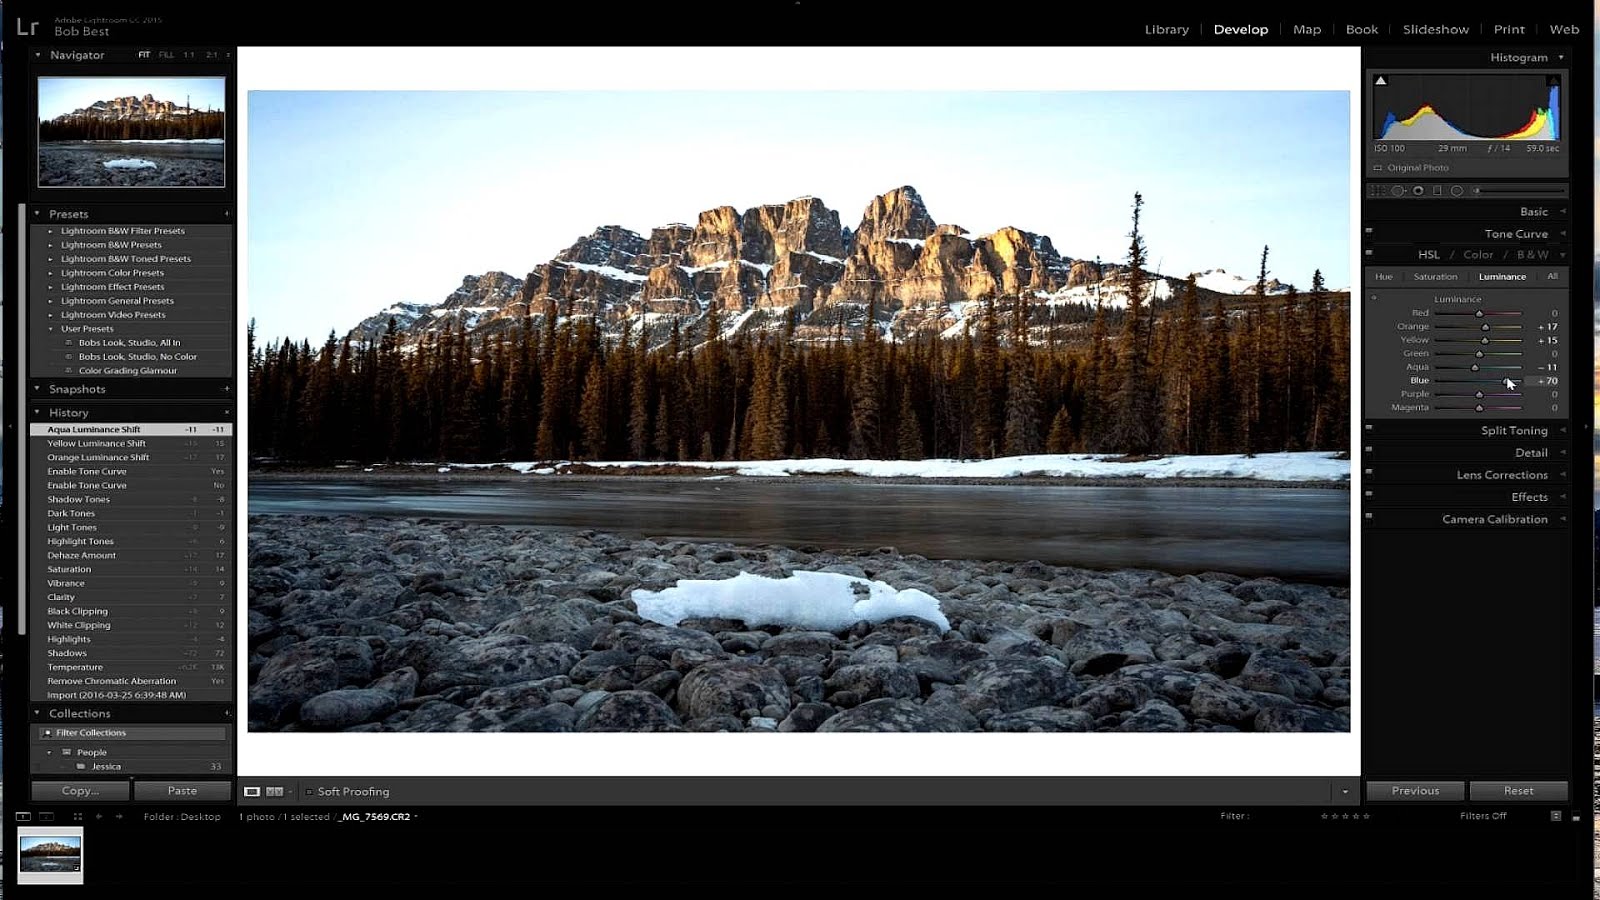Screen dimensions: 1600x900
Task: Select the Spot Removal tool
Action: click(1398, 190)
